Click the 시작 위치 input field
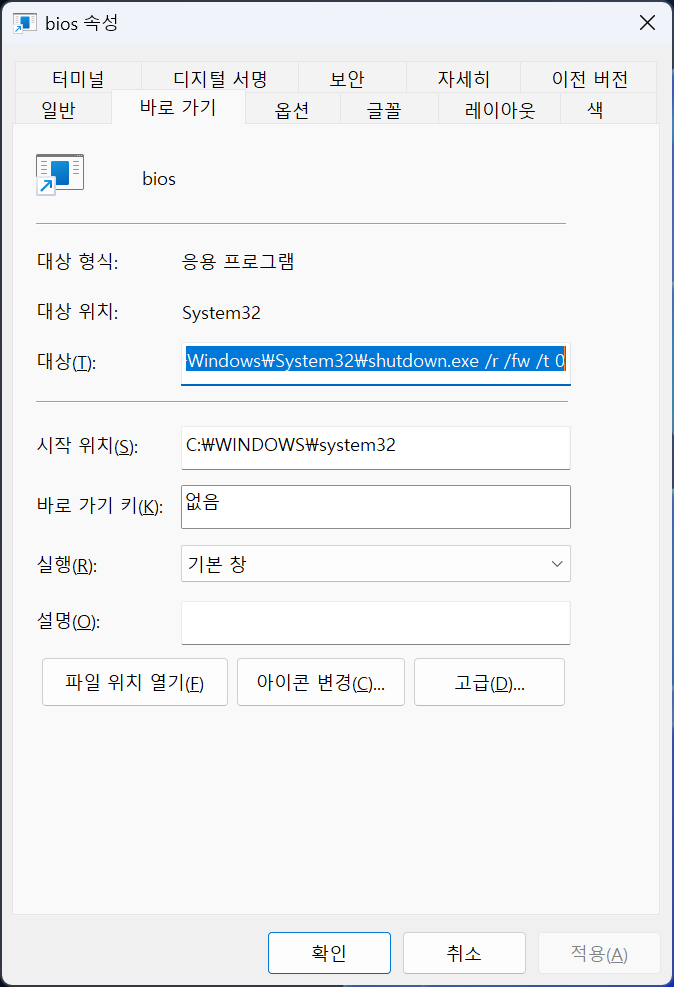The image size is (674, 987). tap(376, 448)
